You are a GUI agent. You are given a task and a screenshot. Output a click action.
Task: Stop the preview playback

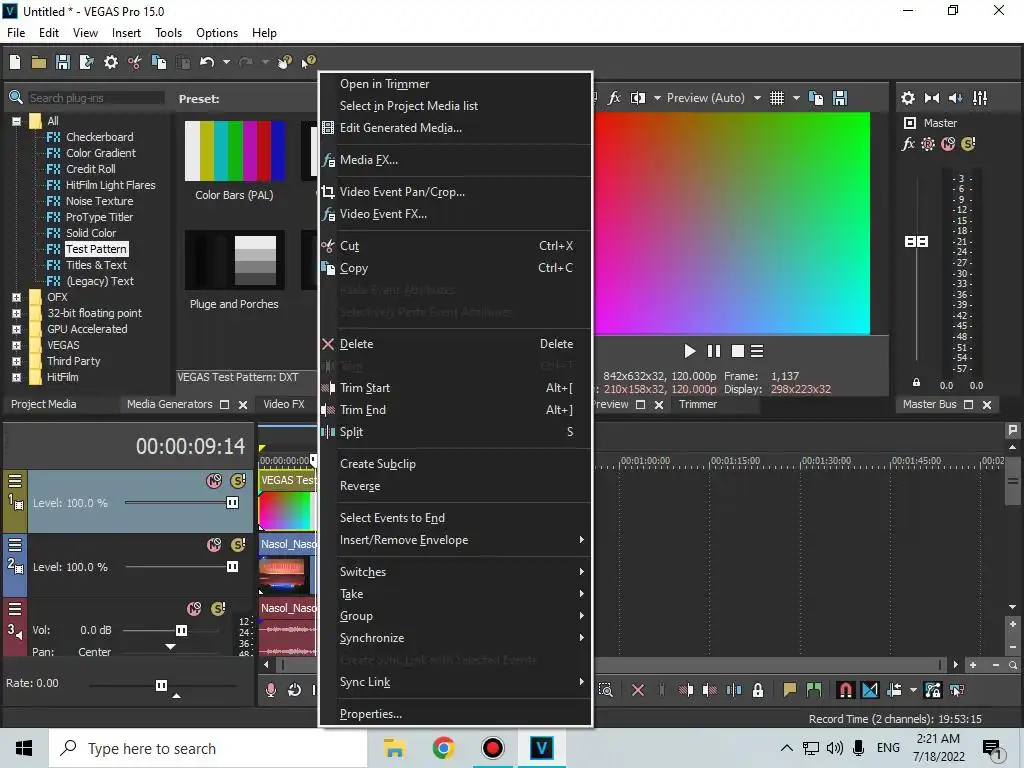coord(737,351)
